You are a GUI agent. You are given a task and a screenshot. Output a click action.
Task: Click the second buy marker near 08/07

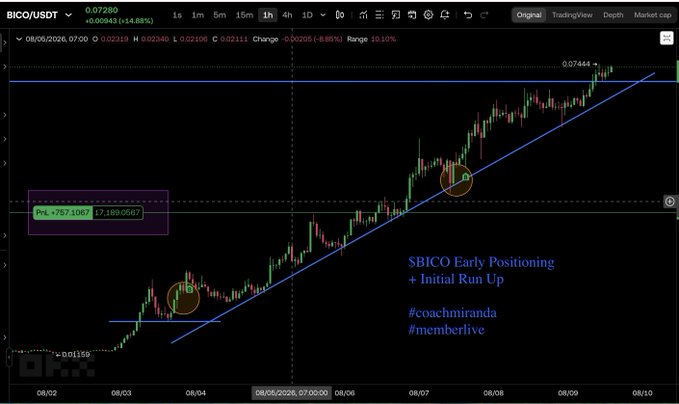[x=466, y=177]
